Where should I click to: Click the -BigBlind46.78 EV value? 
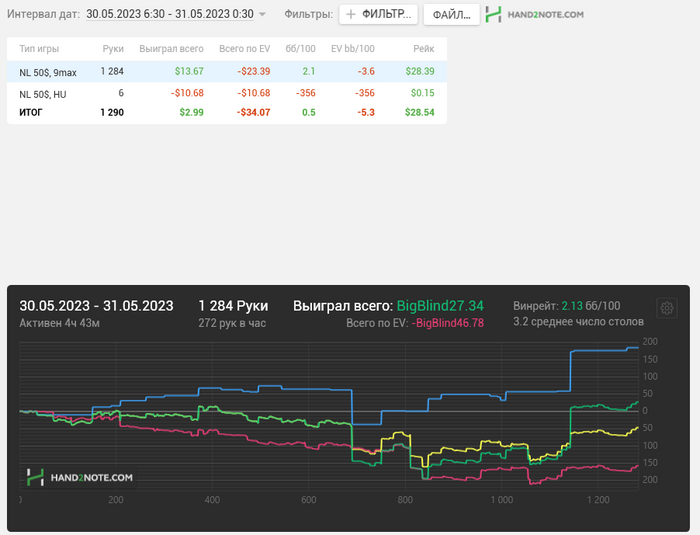[448, 323]
